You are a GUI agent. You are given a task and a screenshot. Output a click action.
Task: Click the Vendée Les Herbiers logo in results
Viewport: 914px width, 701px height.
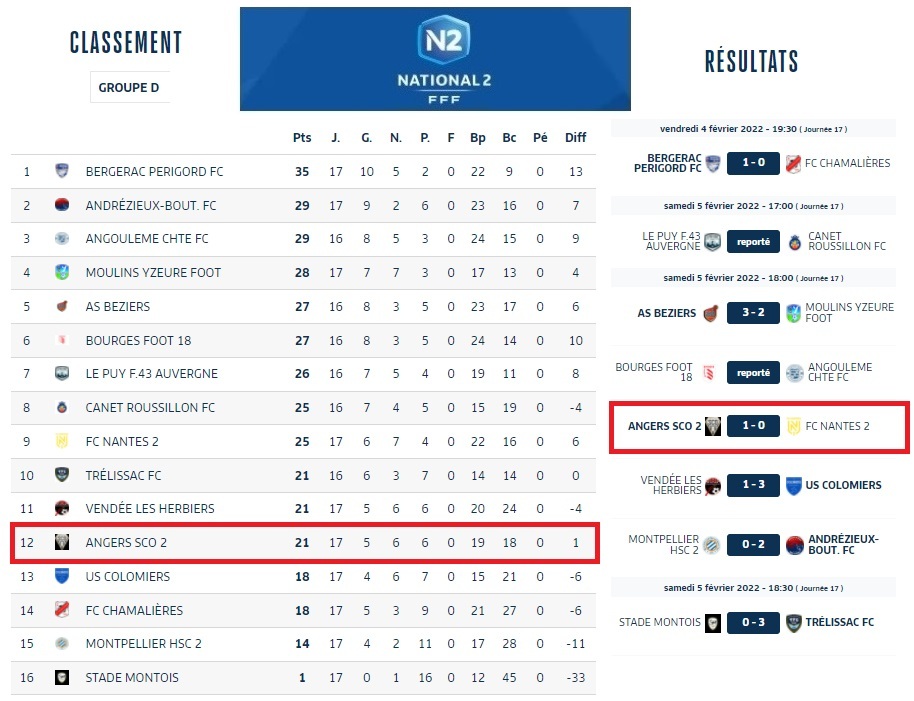click(712, 486)
